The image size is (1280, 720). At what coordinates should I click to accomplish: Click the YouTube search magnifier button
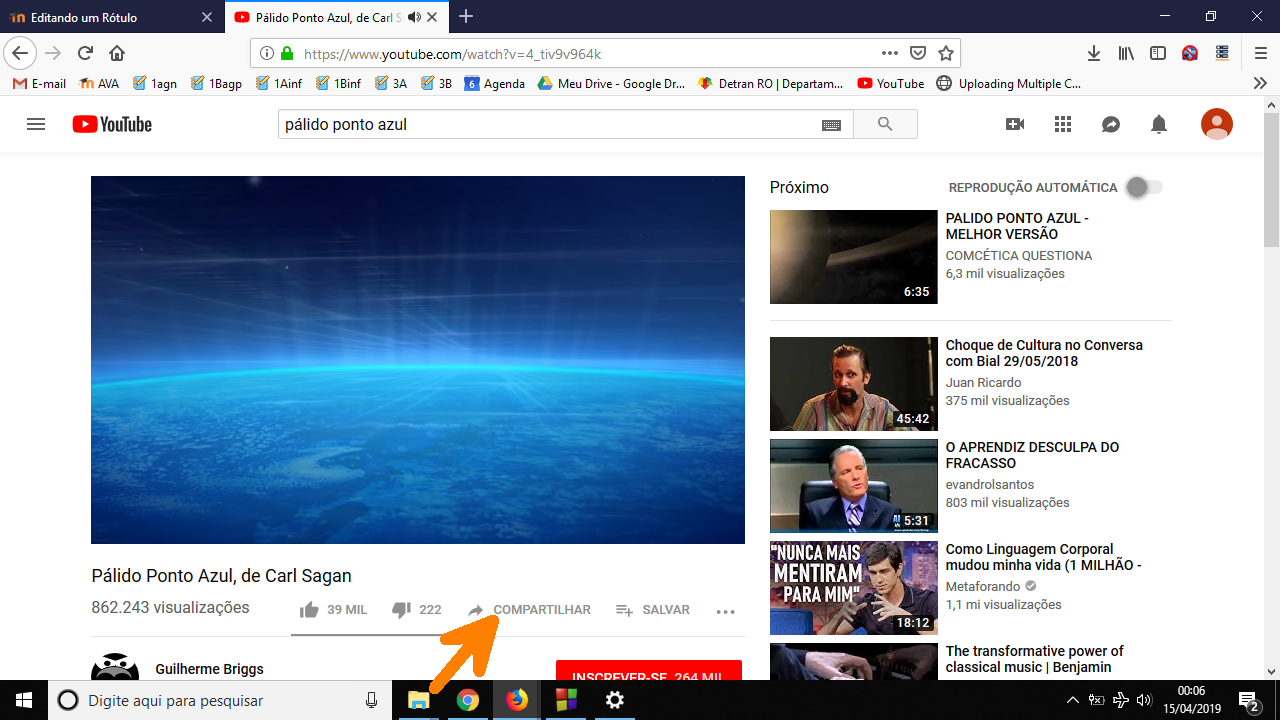point(884,124)
